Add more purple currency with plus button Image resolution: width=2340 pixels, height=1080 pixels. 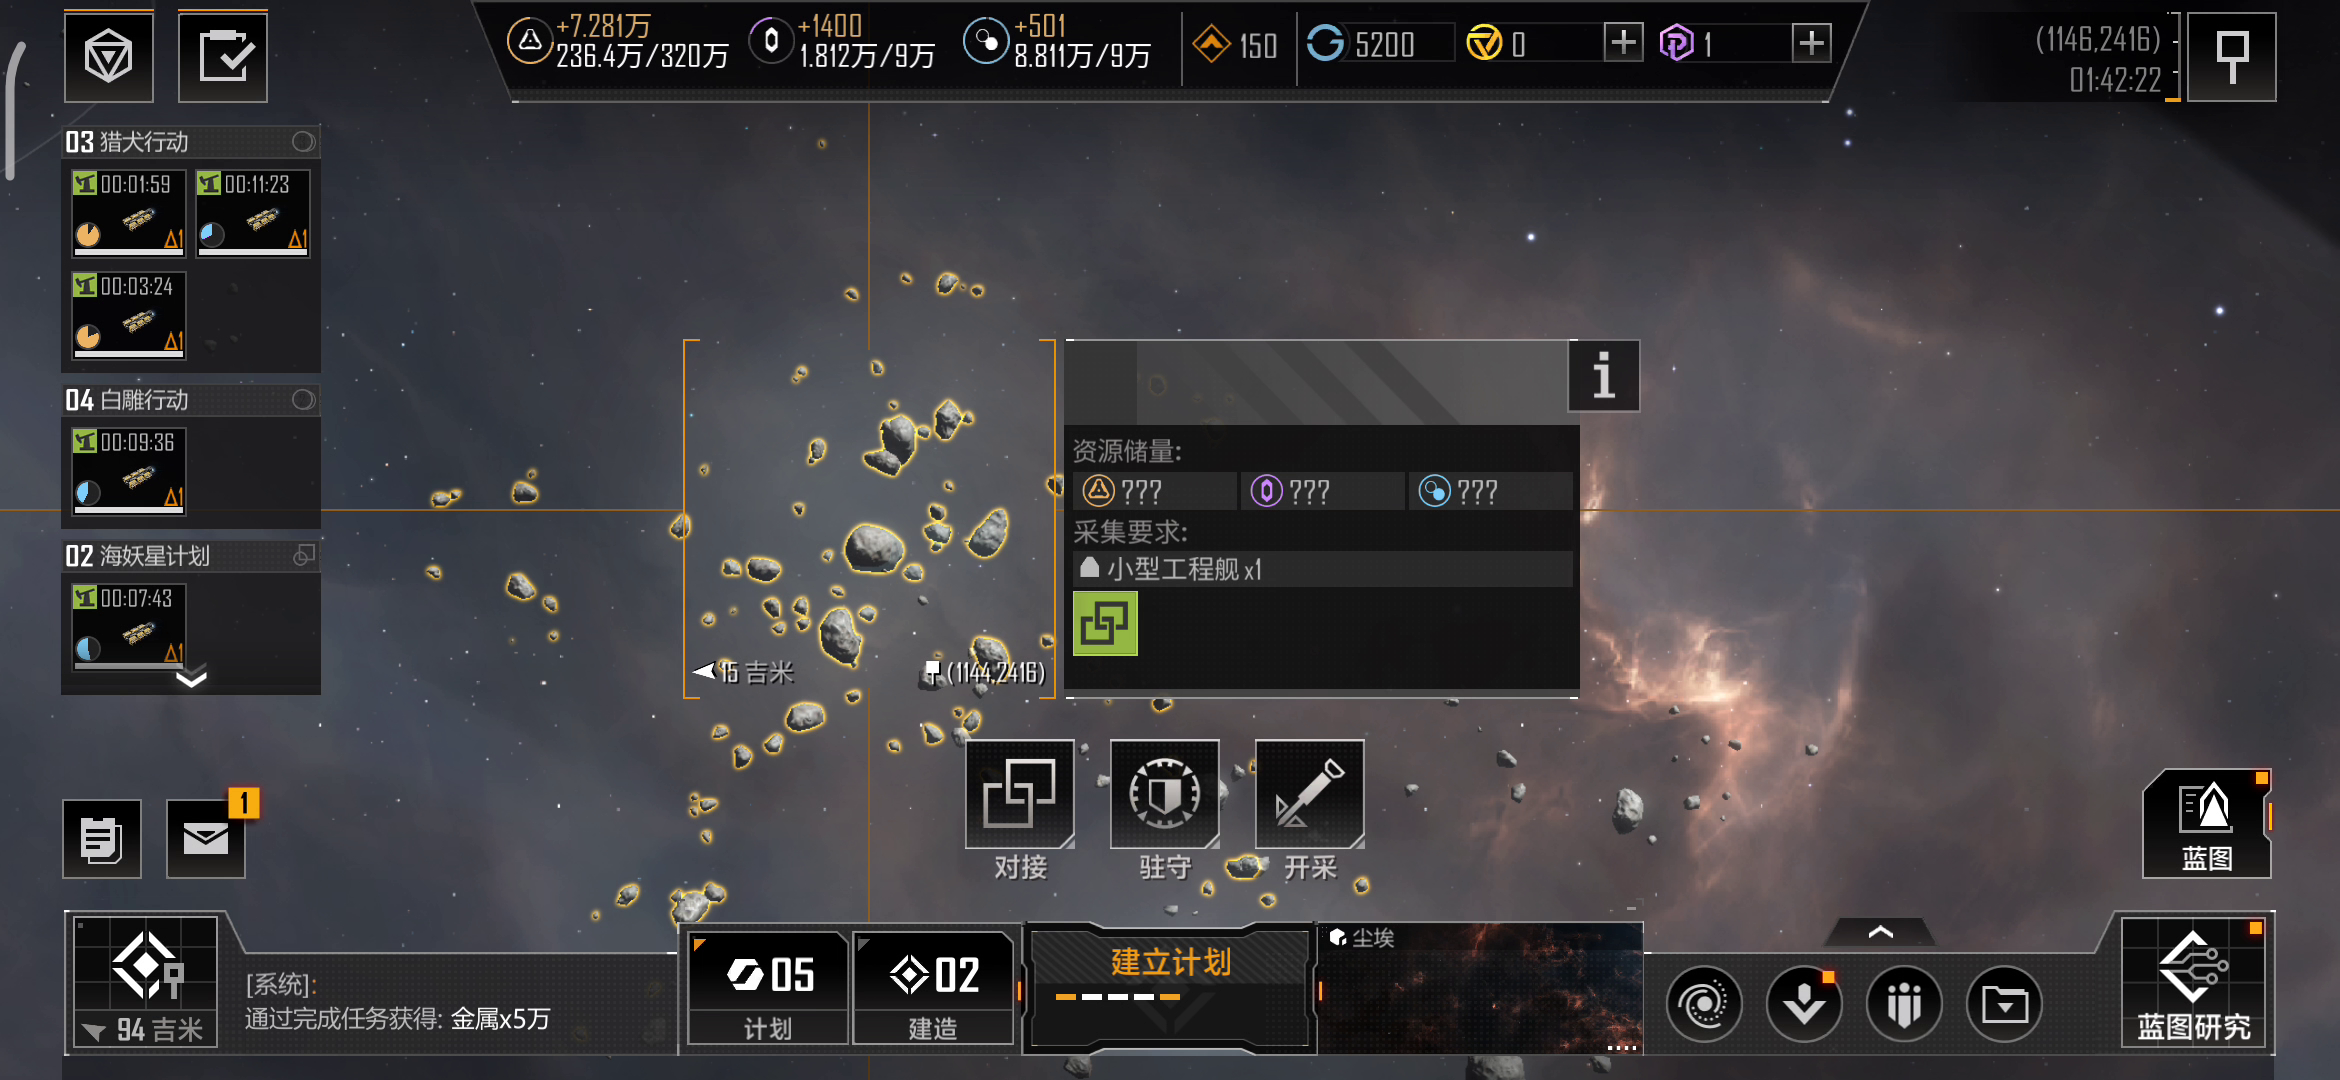click(1811, 43)
